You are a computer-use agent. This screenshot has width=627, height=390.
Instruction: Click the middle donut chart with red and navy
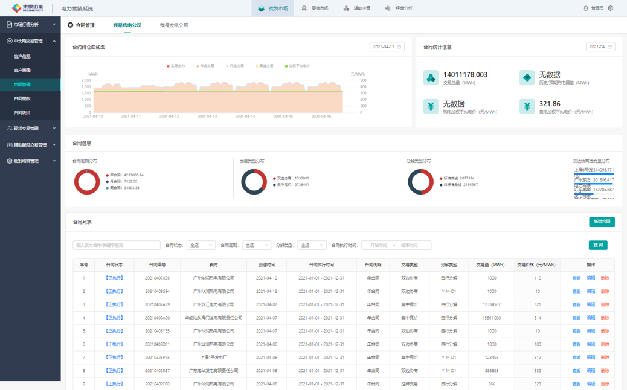point(254,182)
